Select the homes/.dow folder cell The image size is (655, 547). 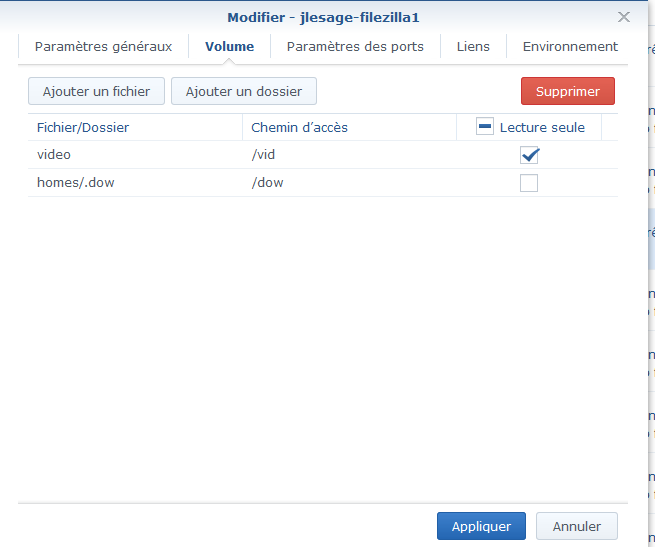tap(135, 183)
